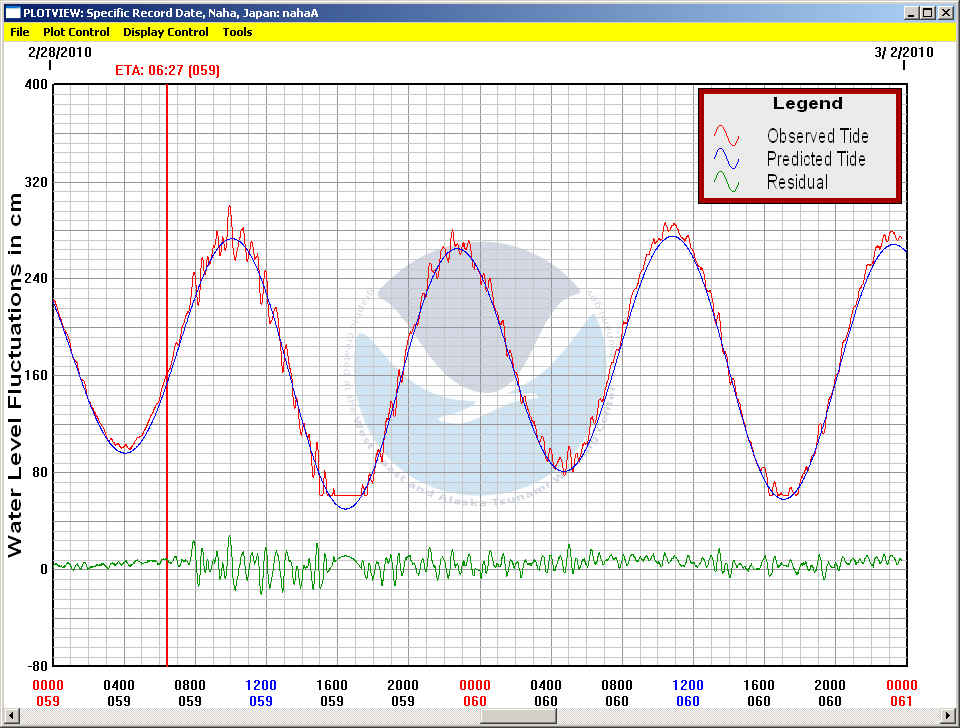The width and height of the screenshot is (960, 728).
Task: Click the '0800 060' time label
Action: coord(617,692)
